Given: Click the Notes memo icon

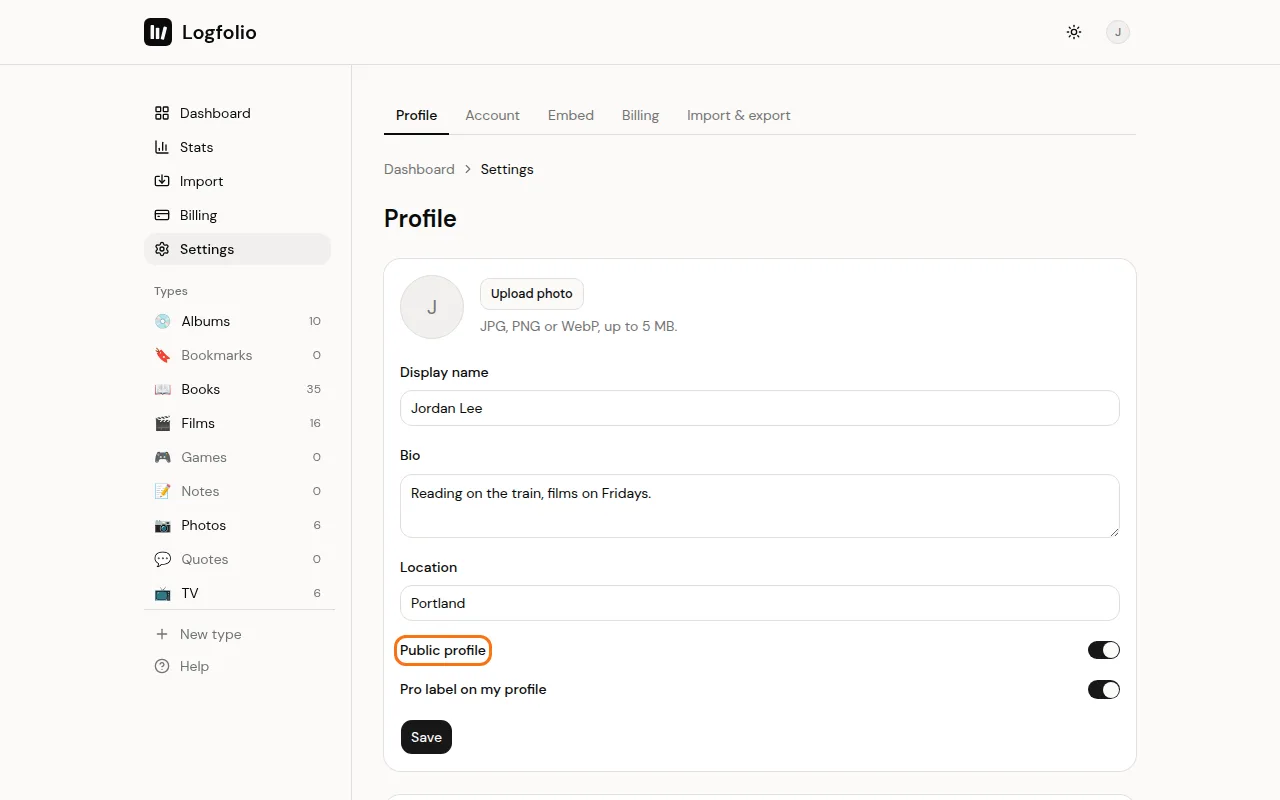Looking at the screenshot, I should 162,491.
